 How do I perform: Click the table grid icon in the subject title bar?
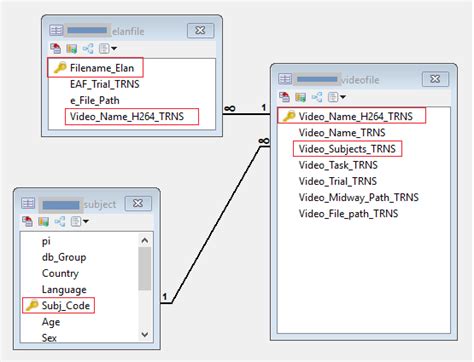[x=28, y=203]
